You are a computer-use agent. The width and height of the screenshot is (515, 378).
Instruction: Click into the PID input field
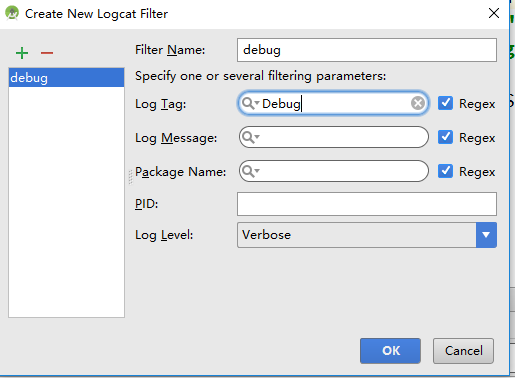tap(367, 204)
